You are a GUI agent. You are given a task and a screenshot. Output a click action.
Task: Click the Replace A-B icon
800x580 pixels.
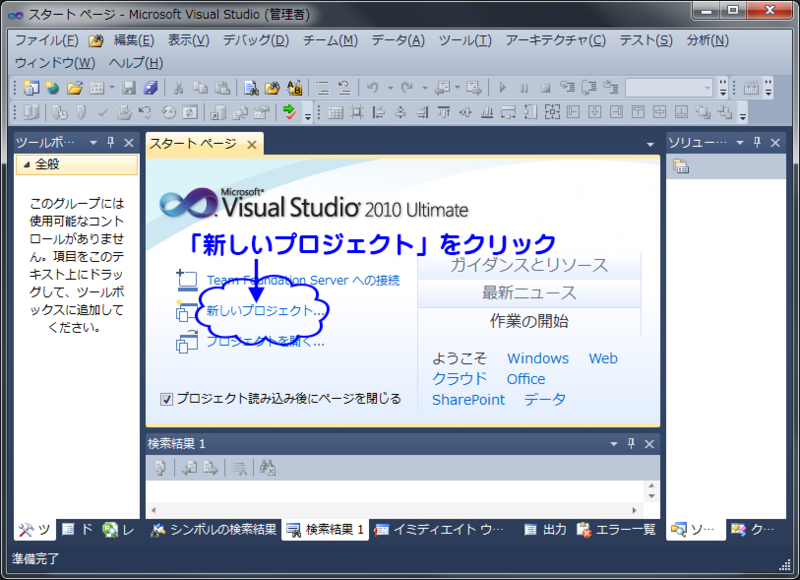coord(294,88)
